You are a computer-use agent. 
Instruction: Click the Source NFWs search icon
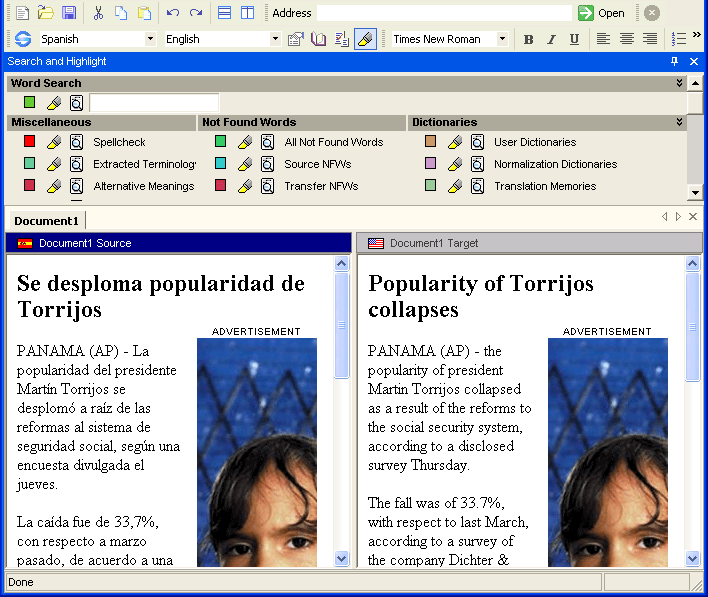pyautogui.click(x=267, y=164)
